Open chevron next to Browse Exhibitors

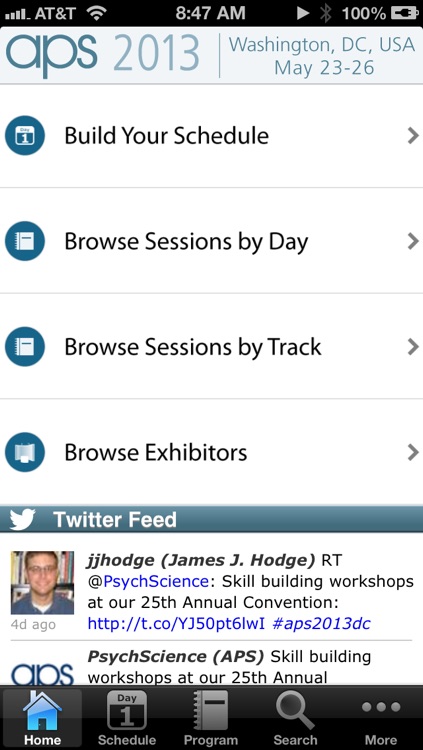point(413,452)
